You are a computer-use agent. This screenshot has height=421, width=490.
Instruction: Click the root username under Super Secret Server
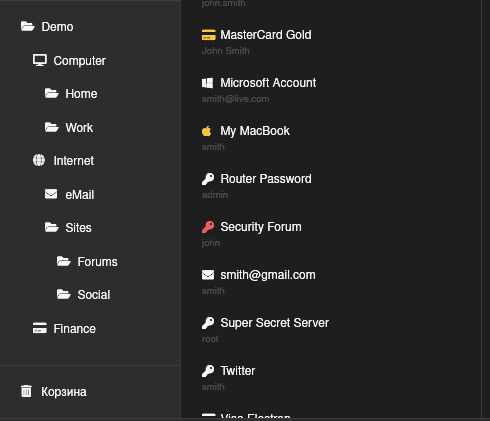click(210, 339)
